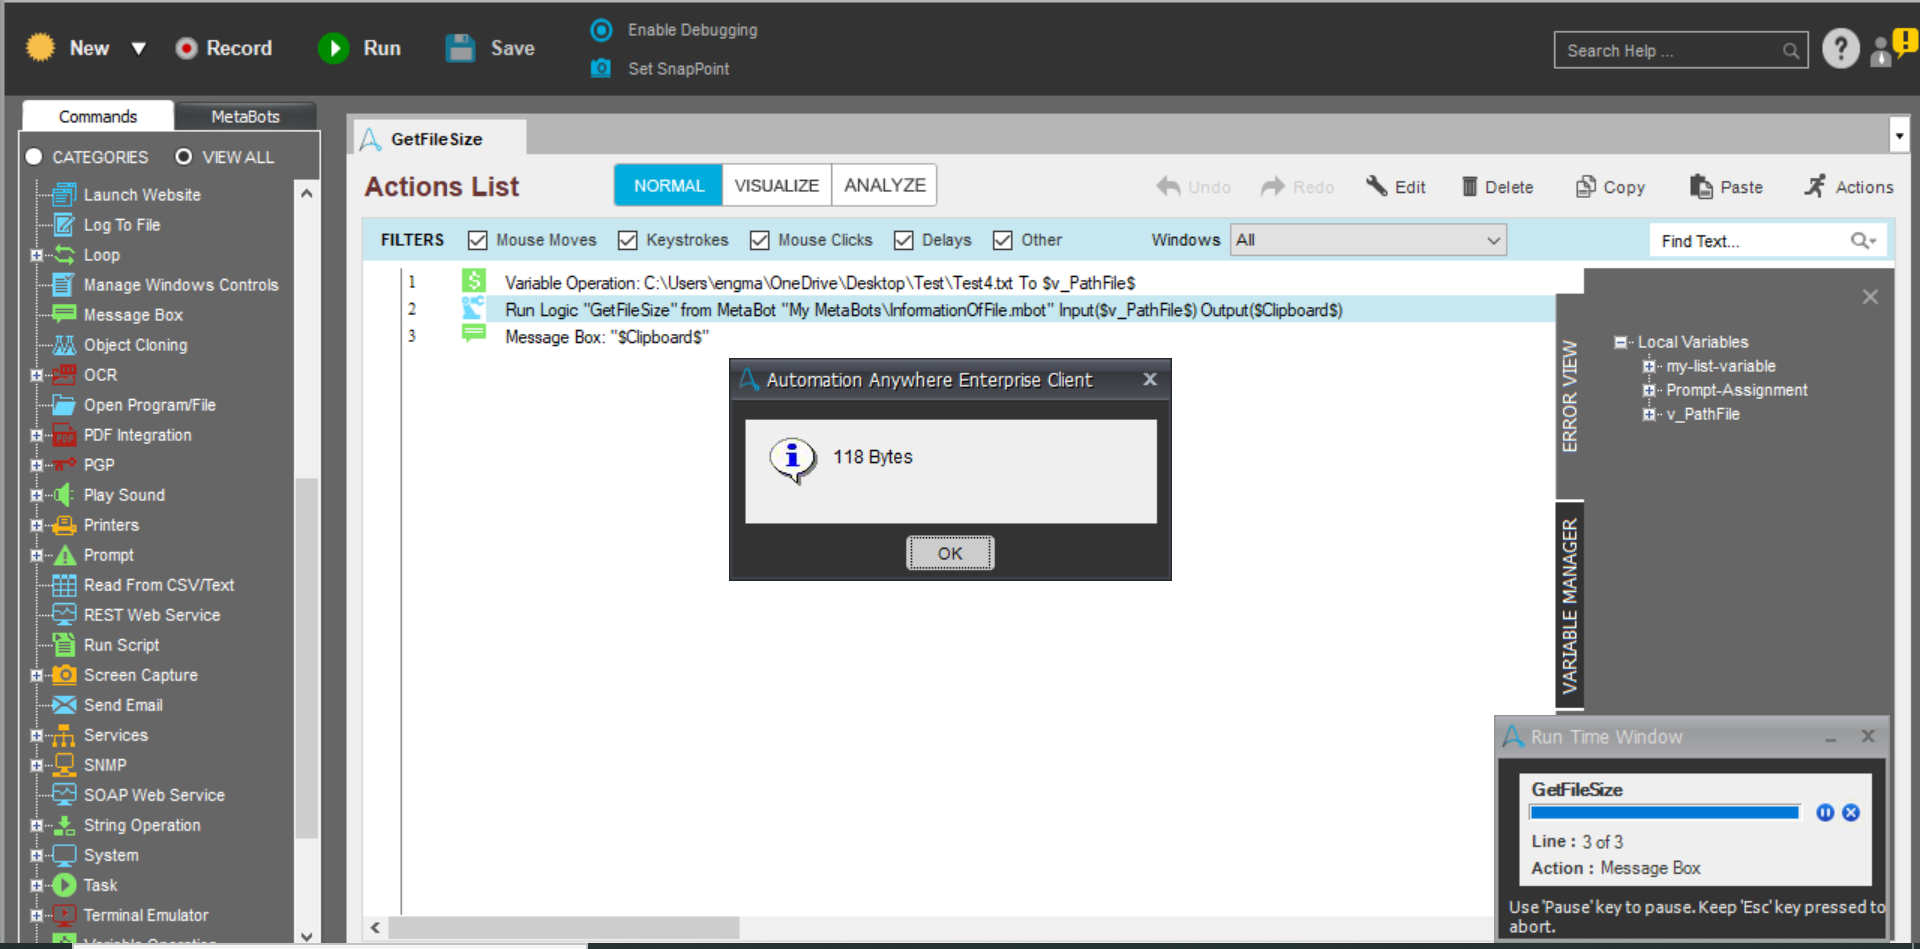Viewport: 1920px width, 949px height.
Task: Expand the String Operation category
Action: (x=37, y=825)
